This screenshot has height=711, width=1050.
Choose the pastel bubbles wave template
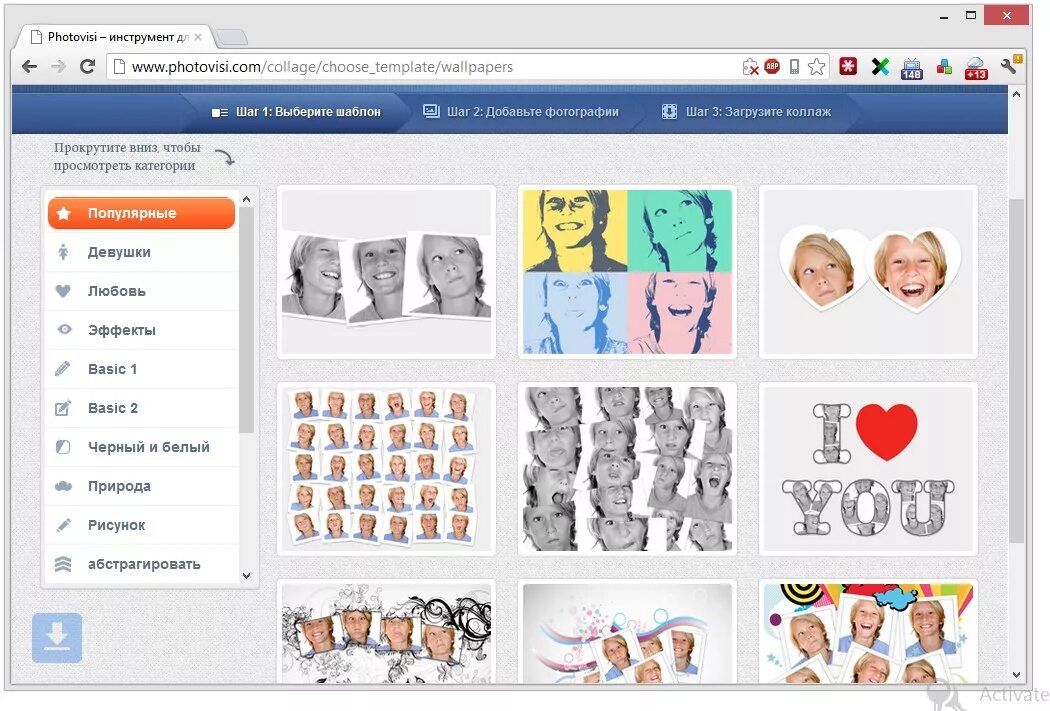tap(627, 631)
